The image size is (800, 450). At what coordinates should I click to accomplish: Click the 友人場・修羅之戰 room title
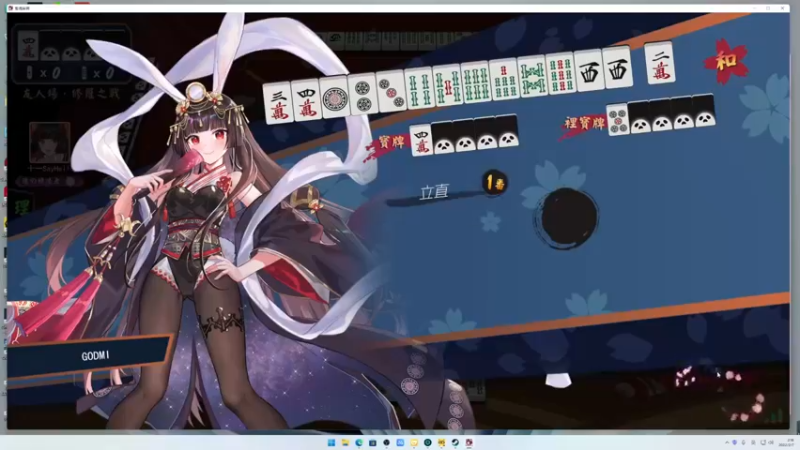coord(70,95)
